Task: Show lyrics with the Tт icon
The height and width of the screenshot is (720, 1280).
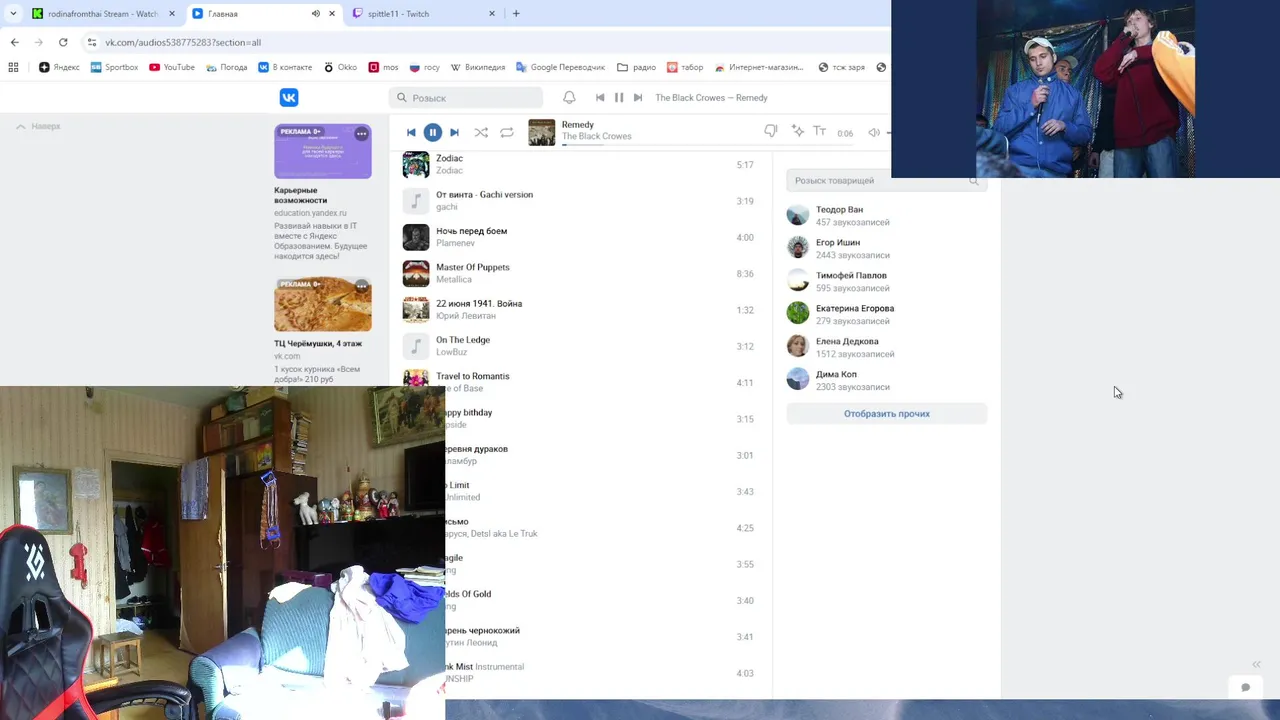Action: [x=820, y=131]
